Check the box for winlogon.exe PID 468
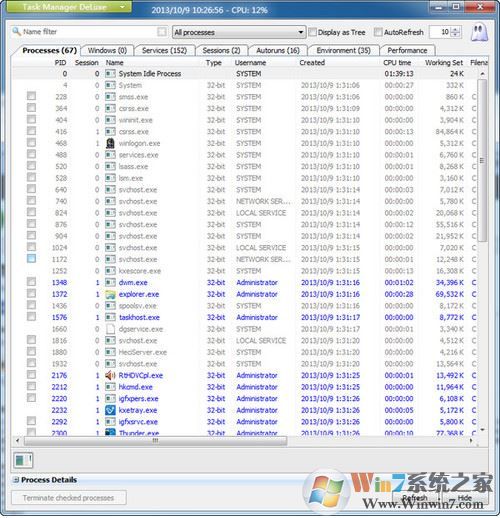Image resolution: width=500 pixels, height=518 pixels. click(x=31, y=142)
